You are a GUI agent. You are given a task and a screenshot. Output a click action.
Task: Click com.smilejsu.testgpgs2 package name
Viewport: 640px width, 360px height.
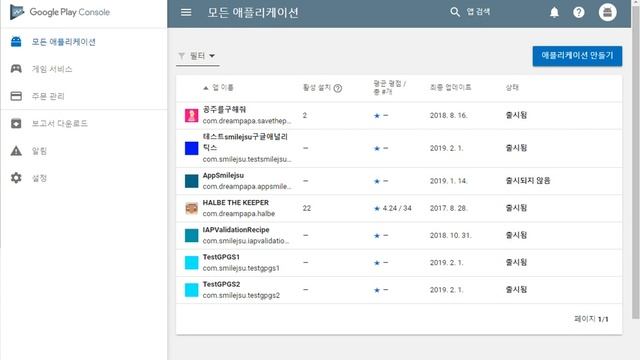click(241, 295)
